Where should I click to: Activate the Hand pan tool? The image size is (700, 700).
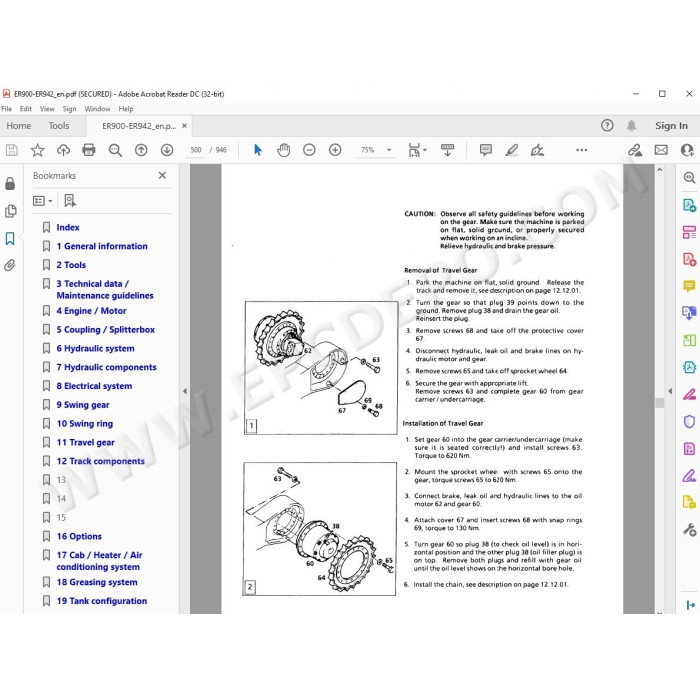tap(283, 150)
